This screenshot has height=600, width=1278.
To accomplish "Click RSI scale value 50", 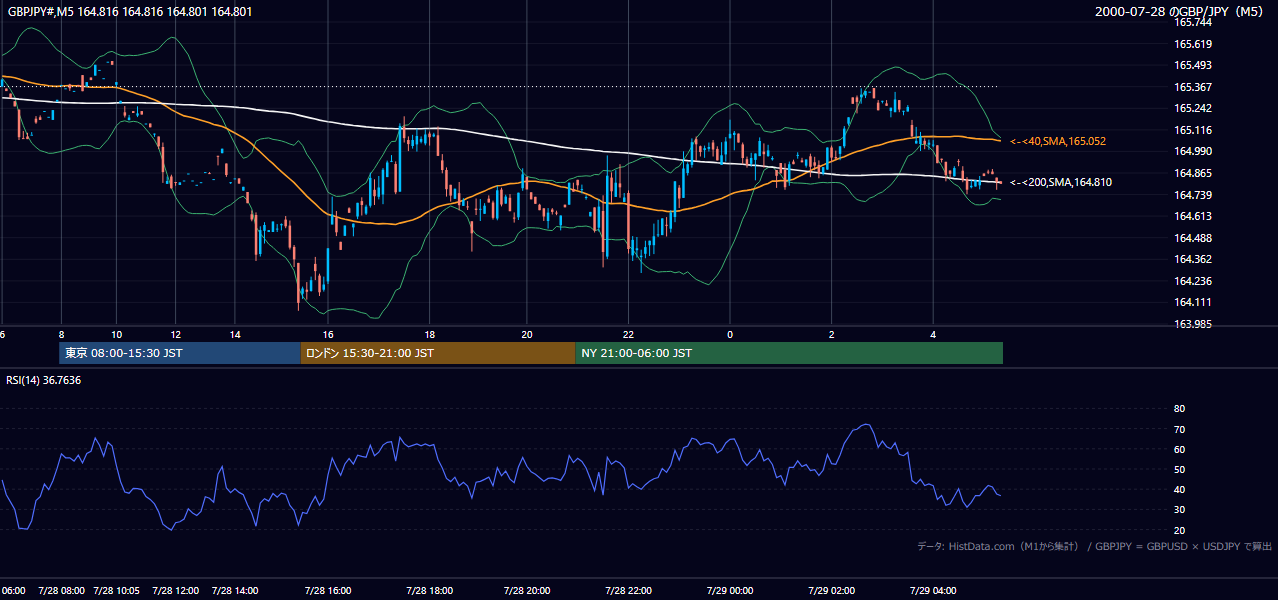I will (x=1179, y=469).
